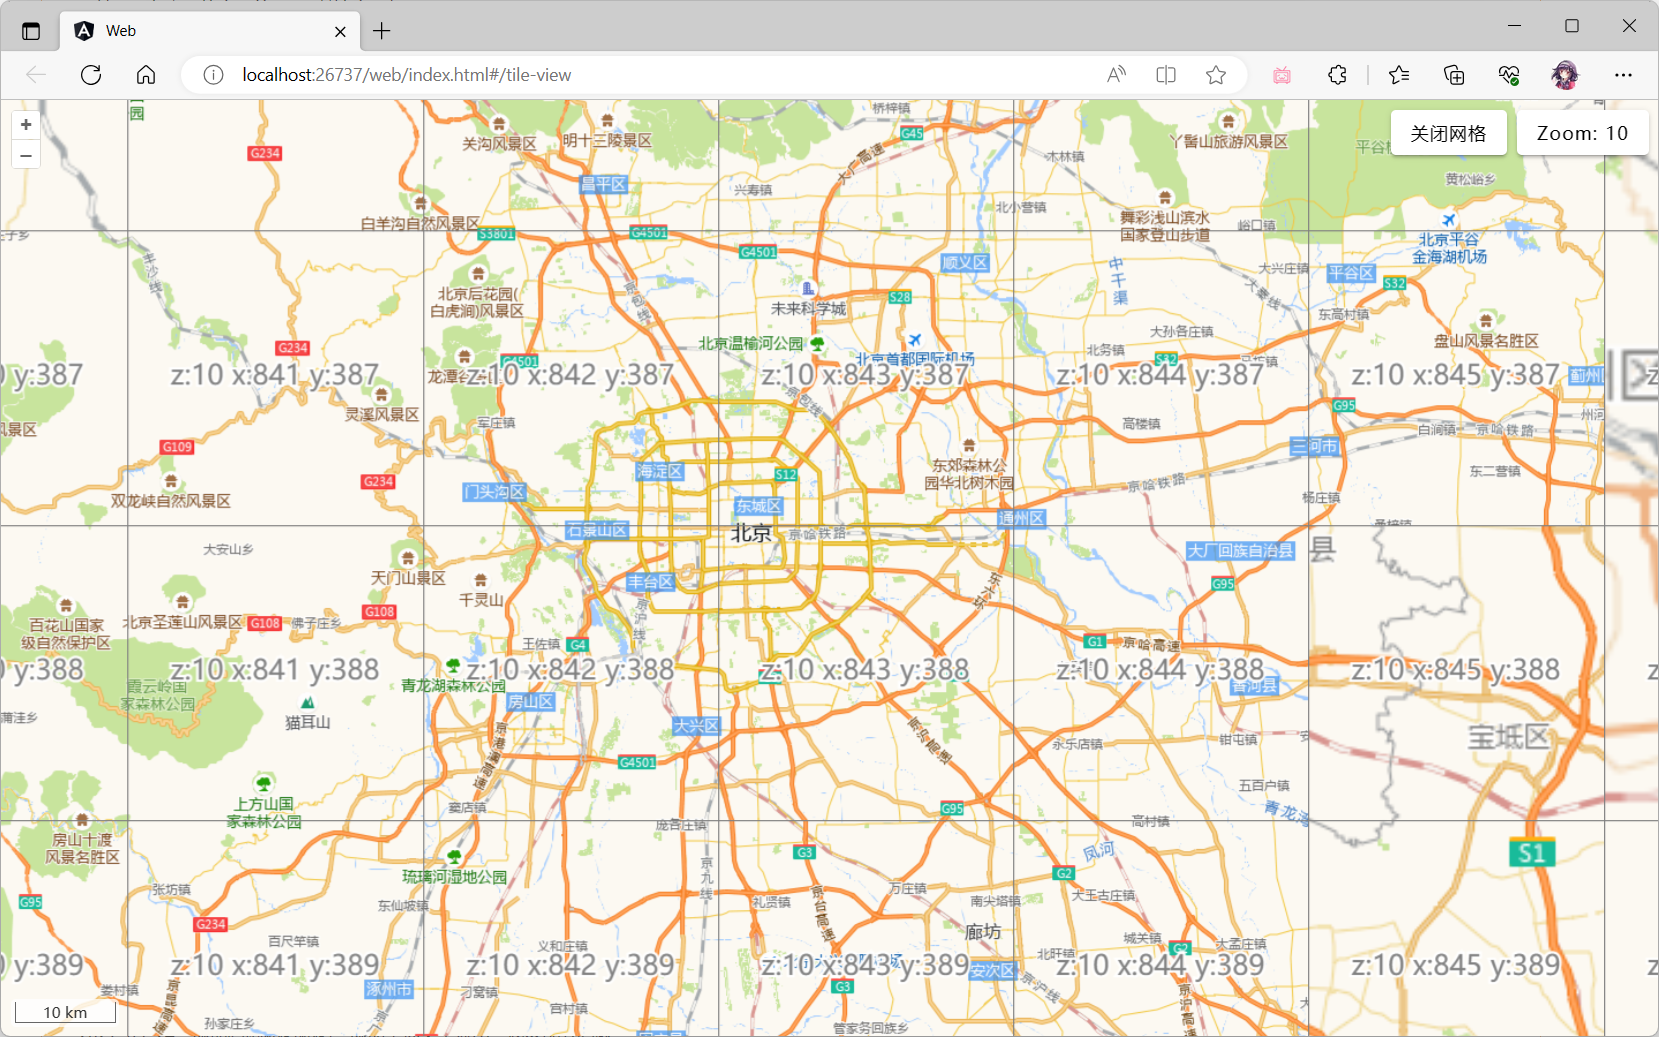Click the 东城区 district label

pos(759,506)
